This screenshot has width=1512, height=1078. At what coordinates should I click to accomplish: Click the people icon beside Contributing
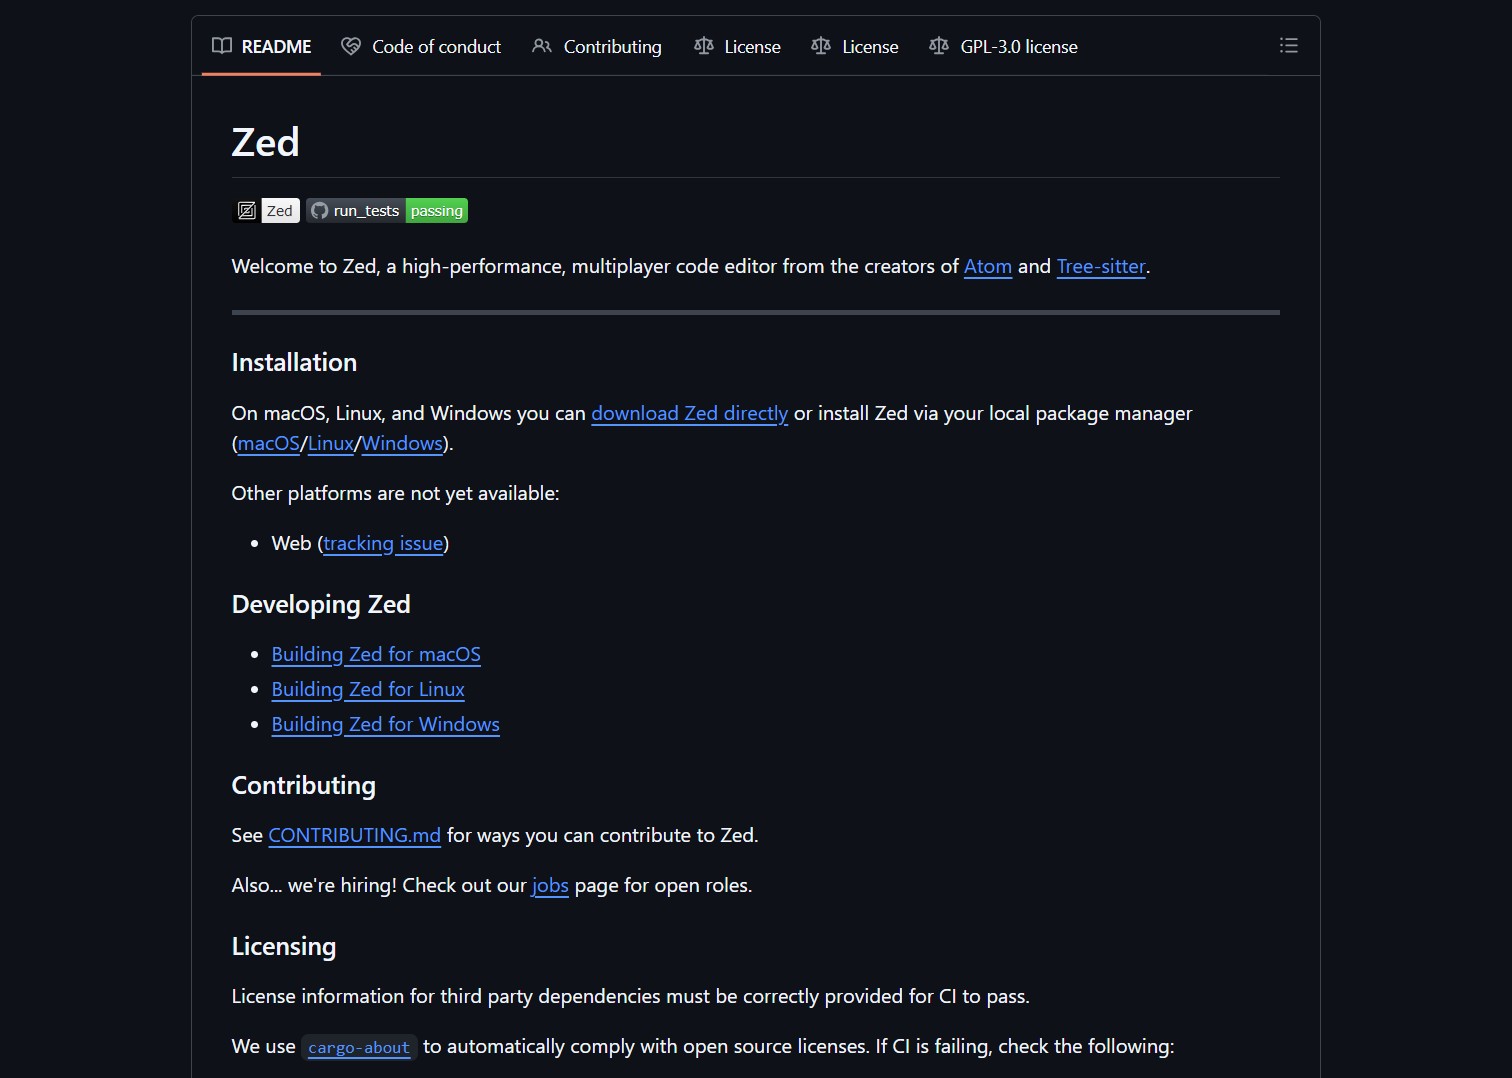point(542,46)
